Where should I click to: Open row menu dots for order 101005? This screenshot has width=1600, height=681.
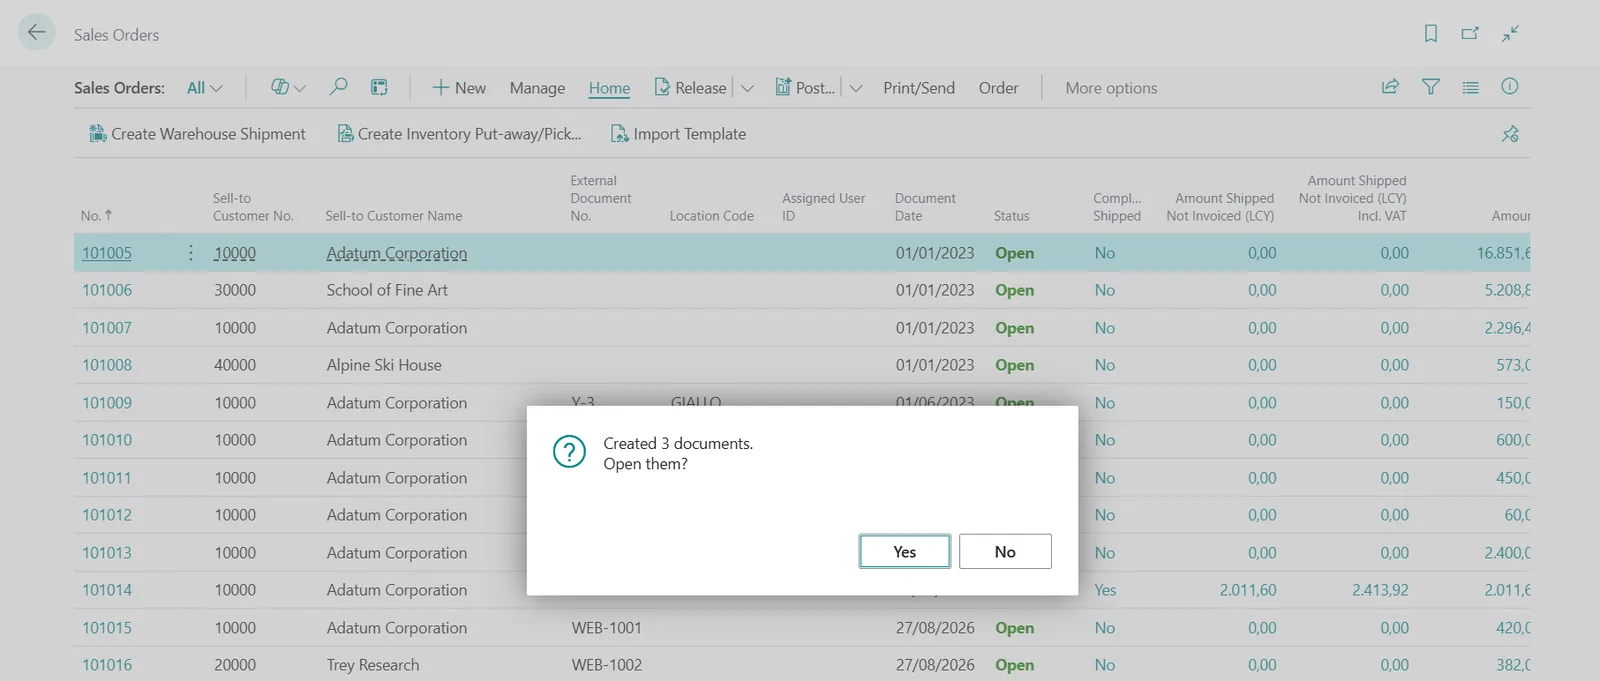pyautogui.click(x=190, y=253)
